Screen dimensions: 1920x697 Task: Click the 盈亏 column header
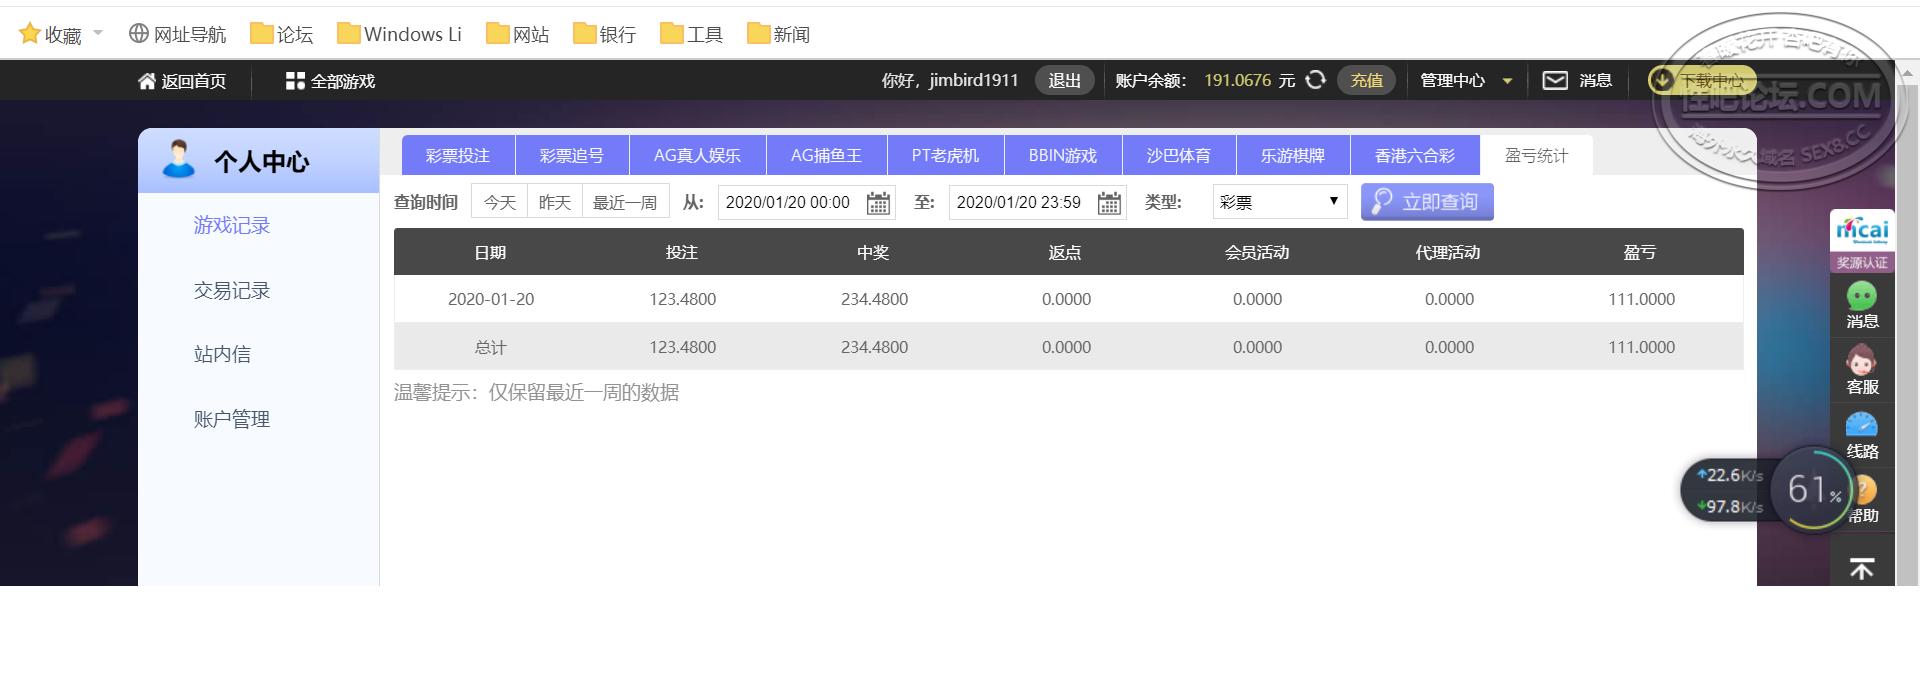pos(1640,253)
